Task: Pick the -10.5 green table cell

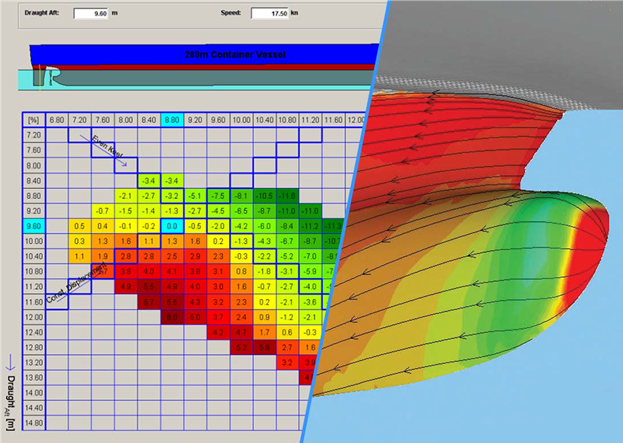Action: coord(263,195)
